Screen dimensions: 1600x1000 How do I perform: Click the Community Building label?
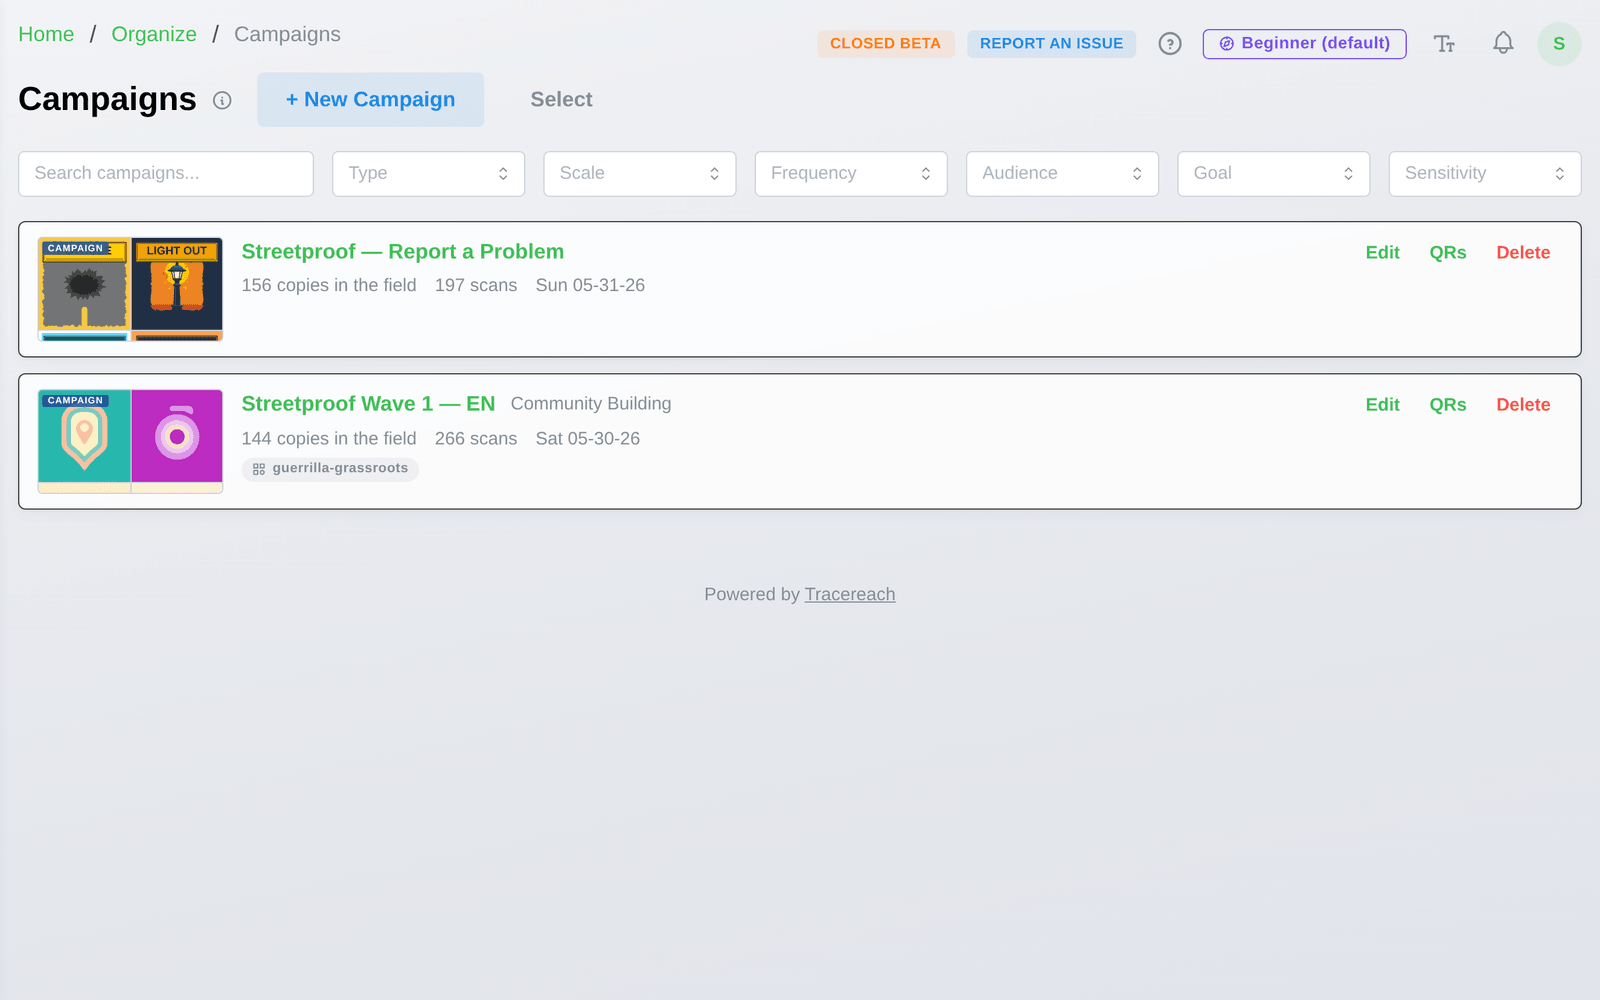[x=591, y=404]
